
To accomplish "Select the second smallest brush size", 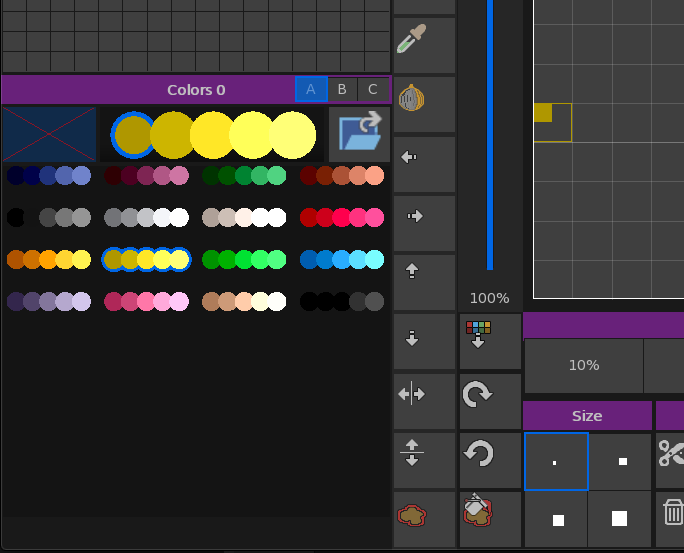I will pyautogui.click(x=622, y=461).
